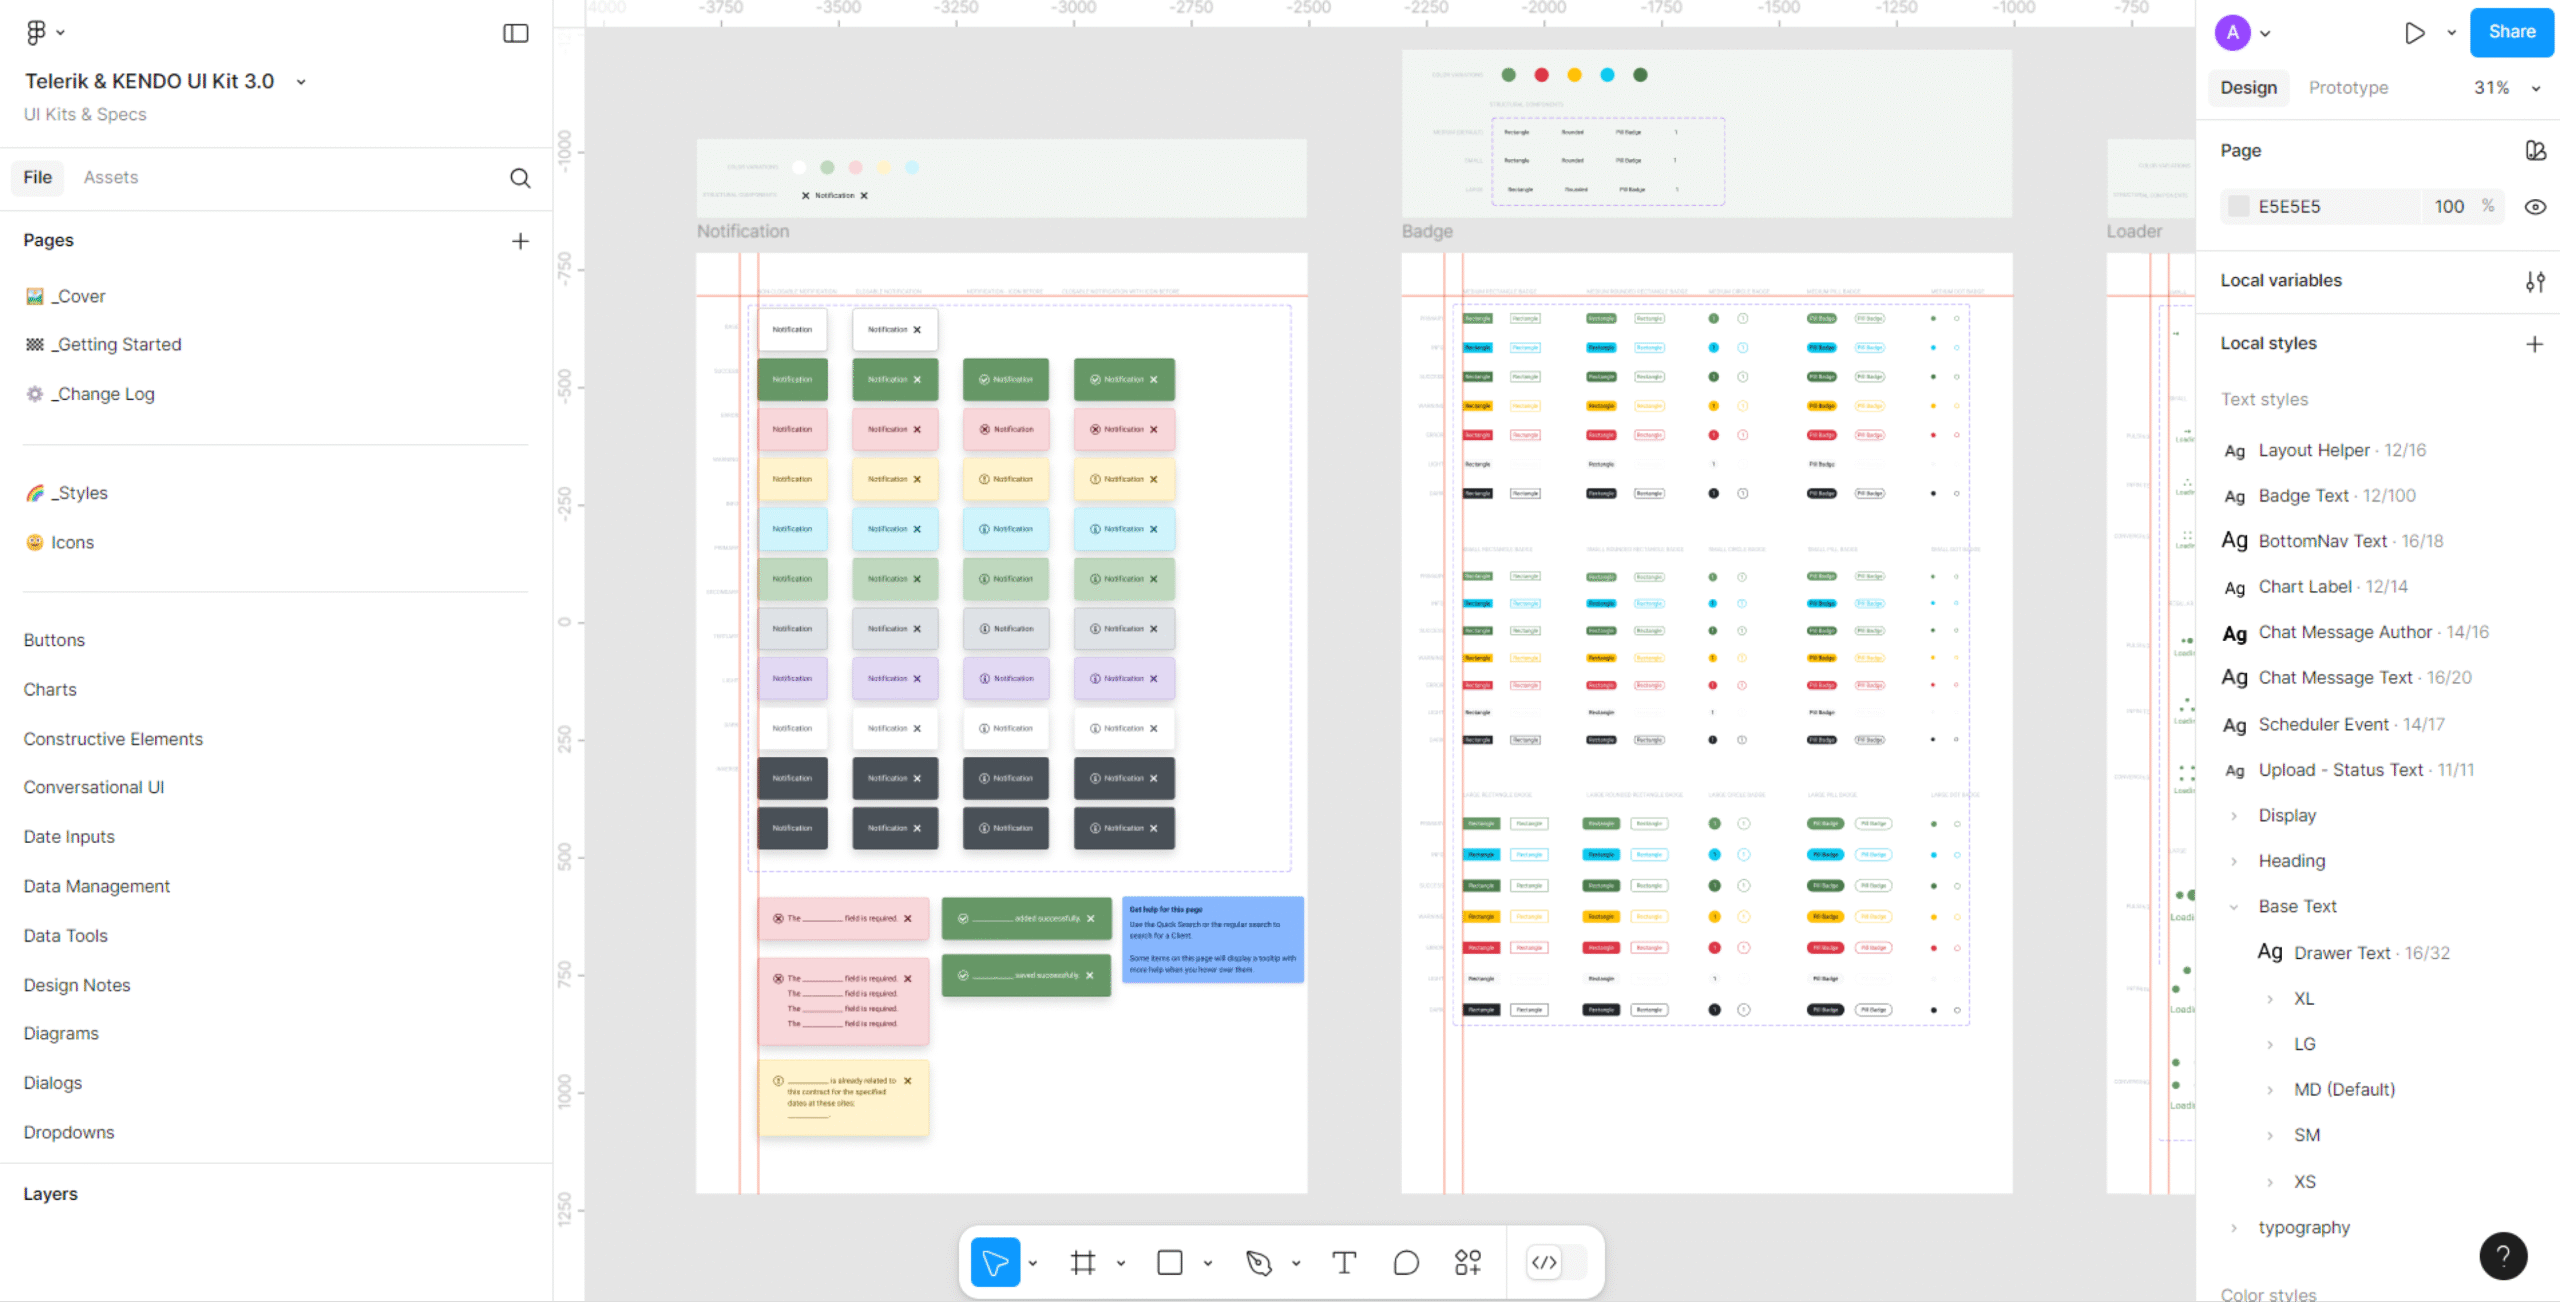Select the Frame tool
This screenshot has width=2560, height=1302.
point(1083,1263)
